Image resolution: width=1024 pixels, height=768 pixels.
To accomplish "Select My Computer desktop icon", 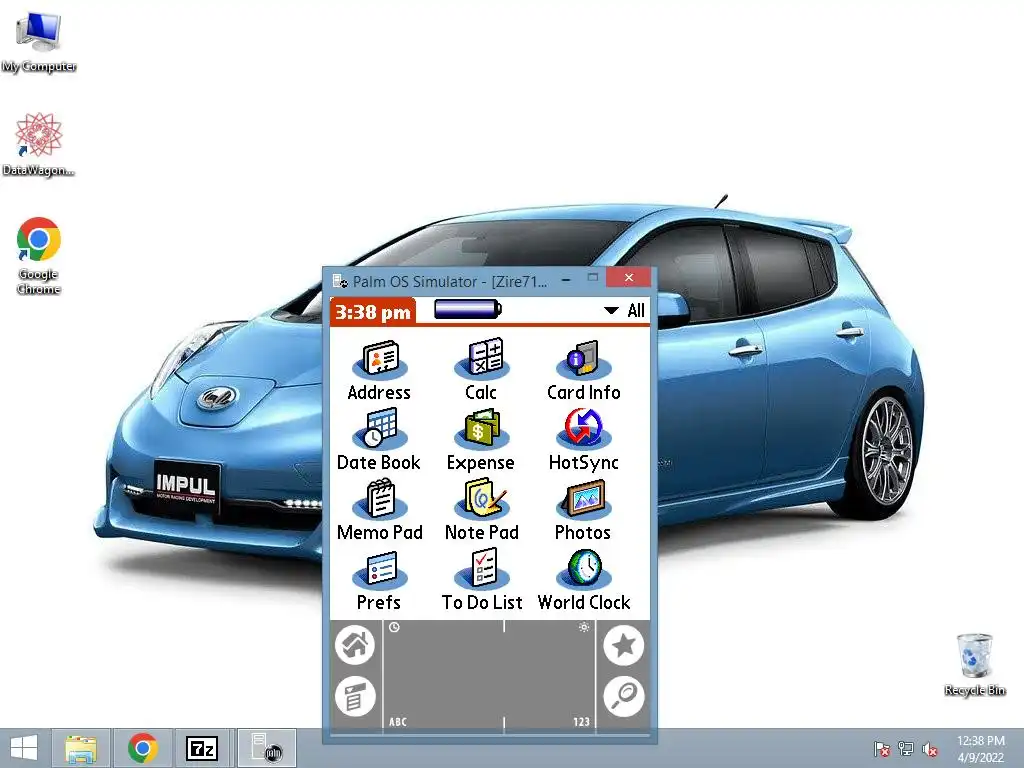I will [39, 42].
